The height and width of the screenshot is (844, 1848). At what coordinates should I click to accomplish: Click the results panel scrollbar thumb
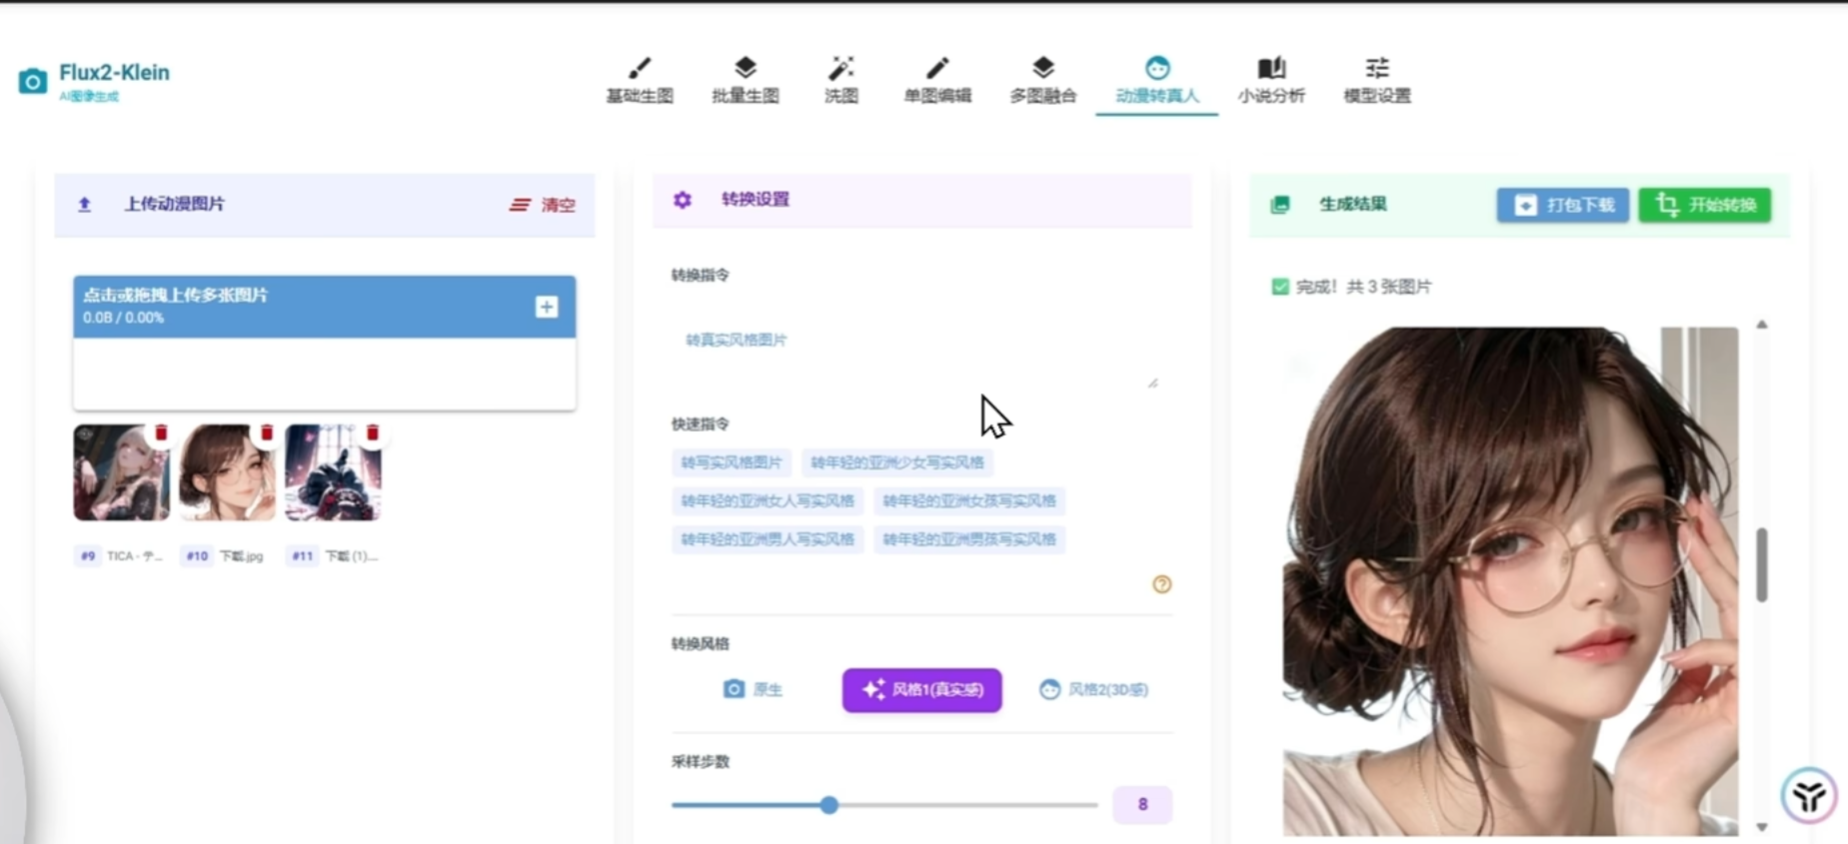click(x=1762, y=565)
